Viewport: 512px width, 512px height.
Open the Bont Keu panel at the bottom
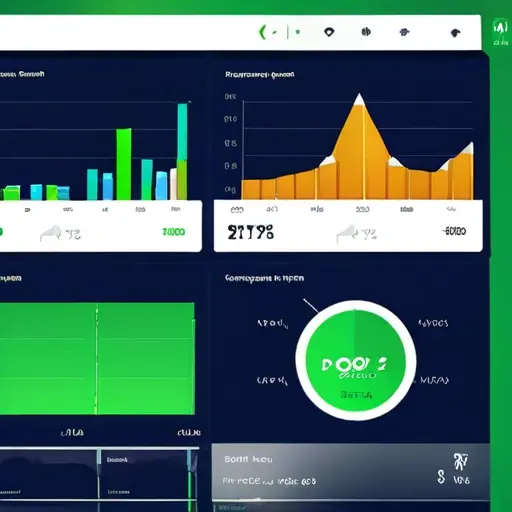click(350, 471)
